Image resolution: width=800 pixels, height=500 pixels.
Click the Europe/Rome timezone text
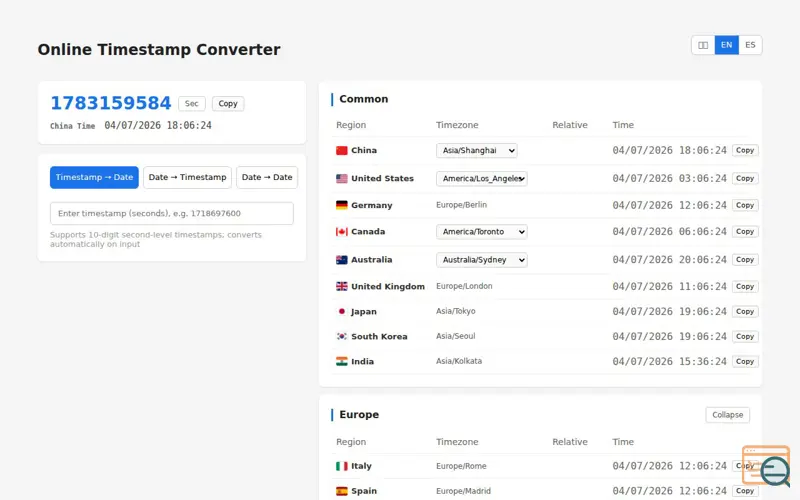pos(461,466)
